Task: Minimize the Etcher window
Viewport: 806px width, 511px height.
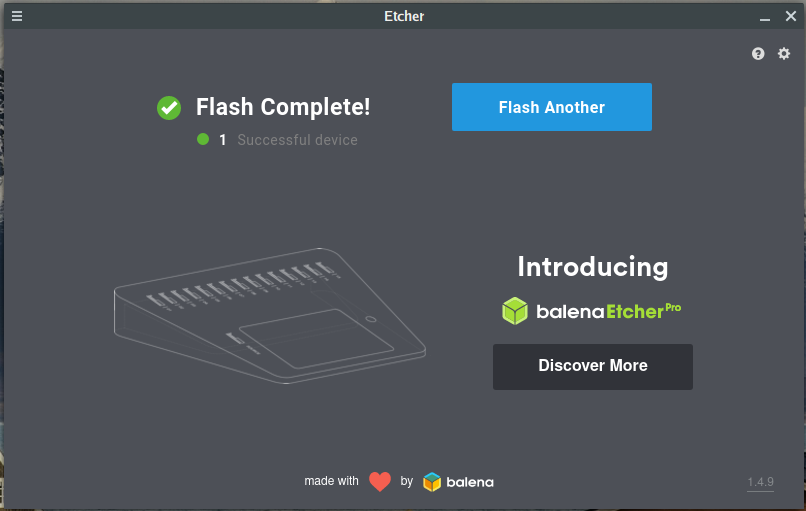Action: click(764, 16)
